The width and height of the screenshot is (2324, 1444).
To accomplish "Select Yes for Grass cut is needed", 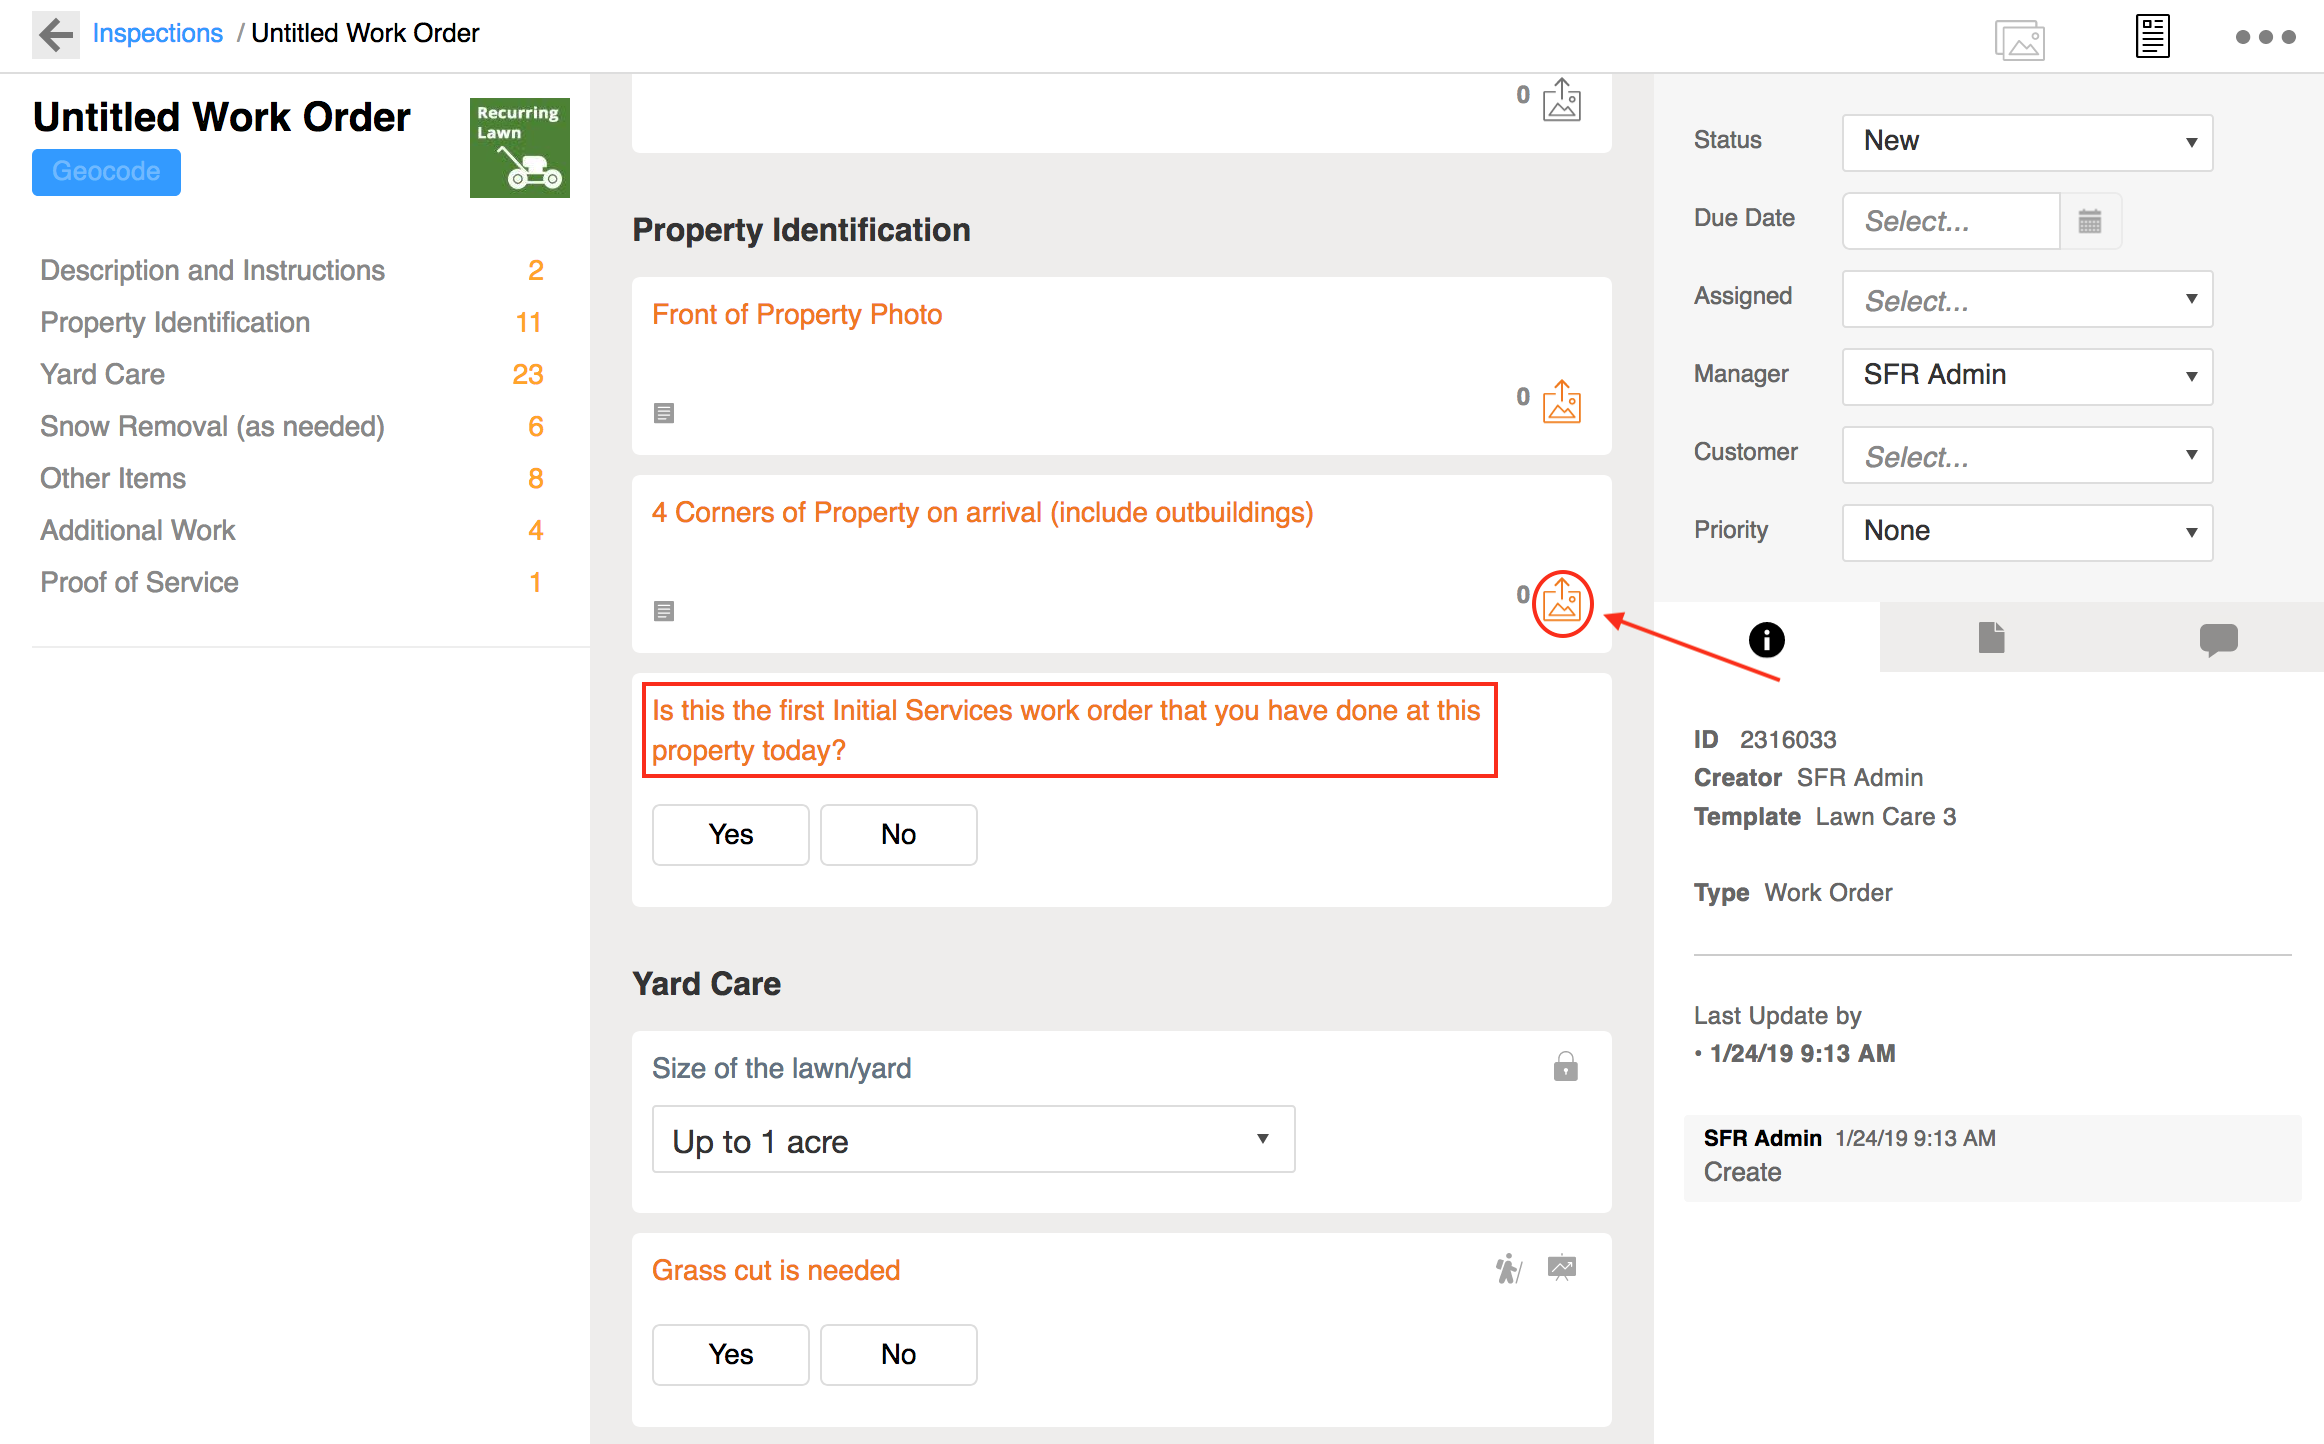I will click(730, 1354).
